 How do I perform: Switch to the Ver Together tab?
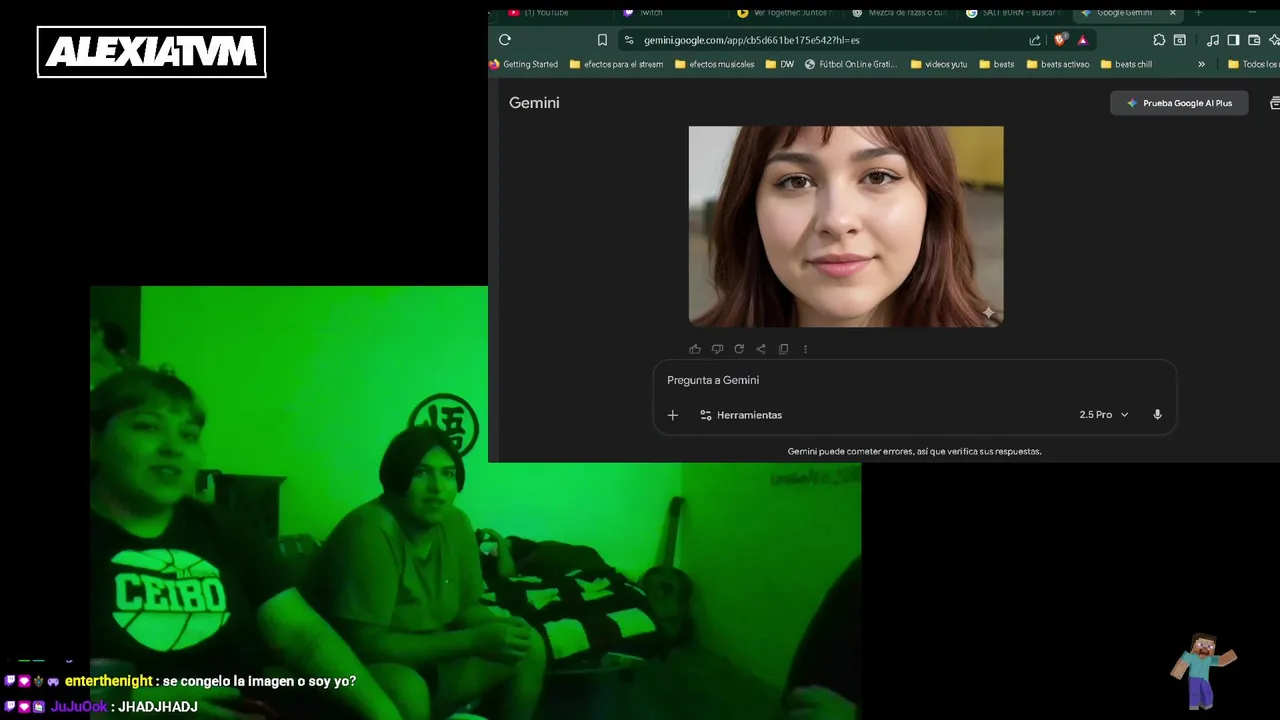pos(785,12)
